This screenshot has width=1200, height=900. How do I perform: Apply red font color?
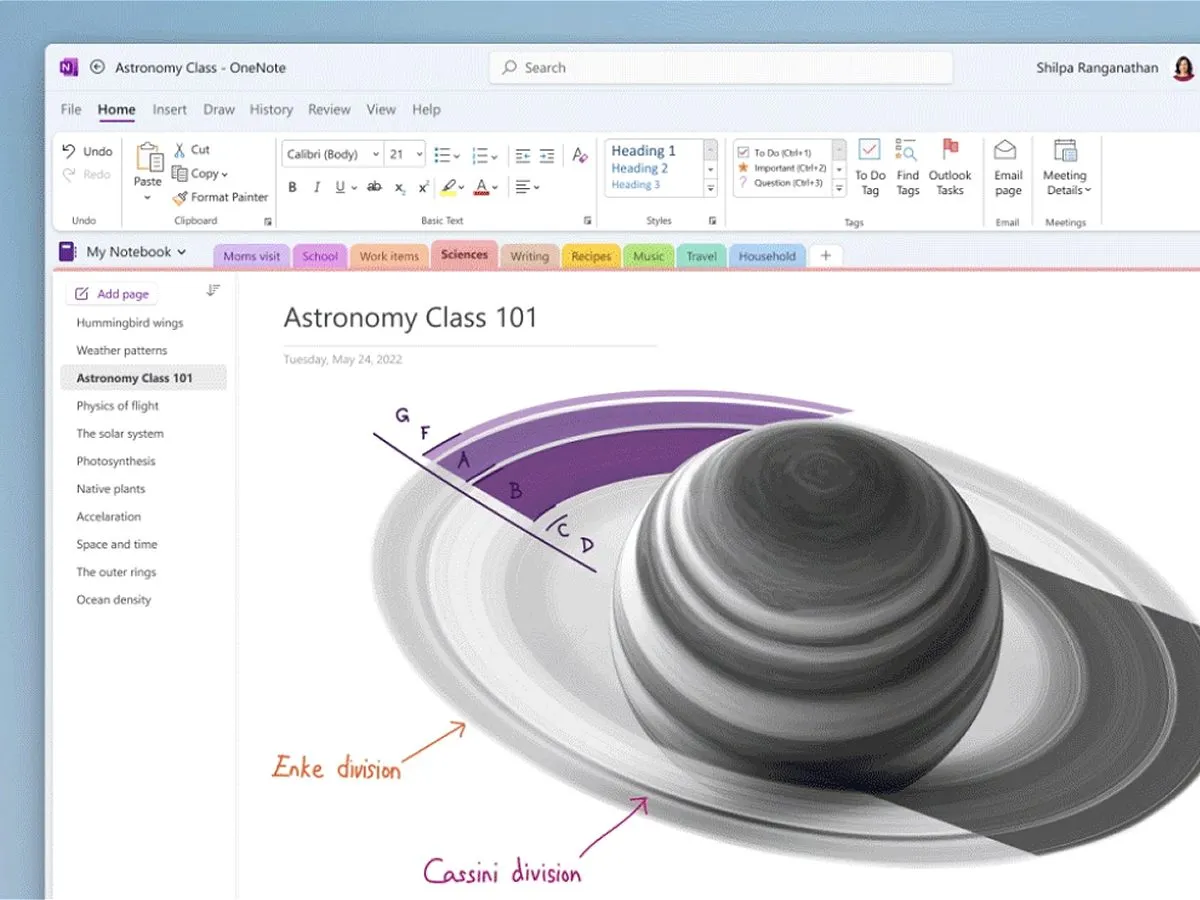click(482, 187)
